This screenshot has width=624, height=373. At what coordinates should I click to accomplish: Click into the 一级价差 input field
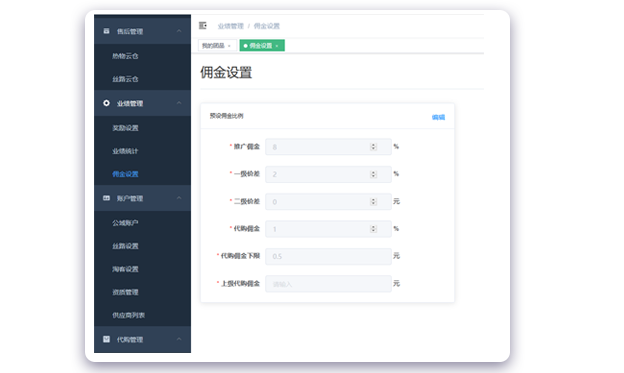(328, 174)
